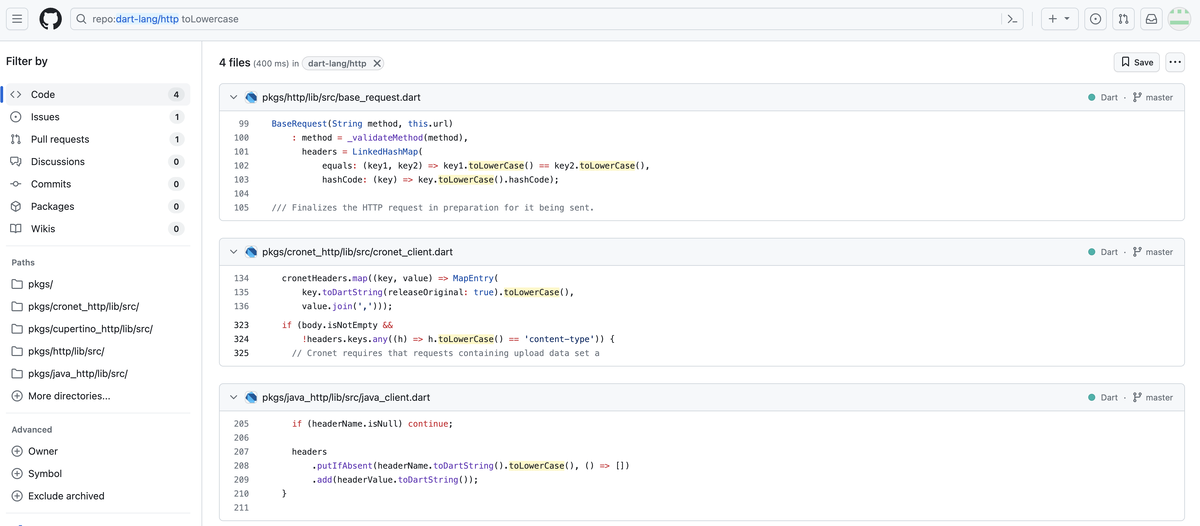Open the notifications inbox icon
1200x526 pixels.
click(x=1152, y=19)
